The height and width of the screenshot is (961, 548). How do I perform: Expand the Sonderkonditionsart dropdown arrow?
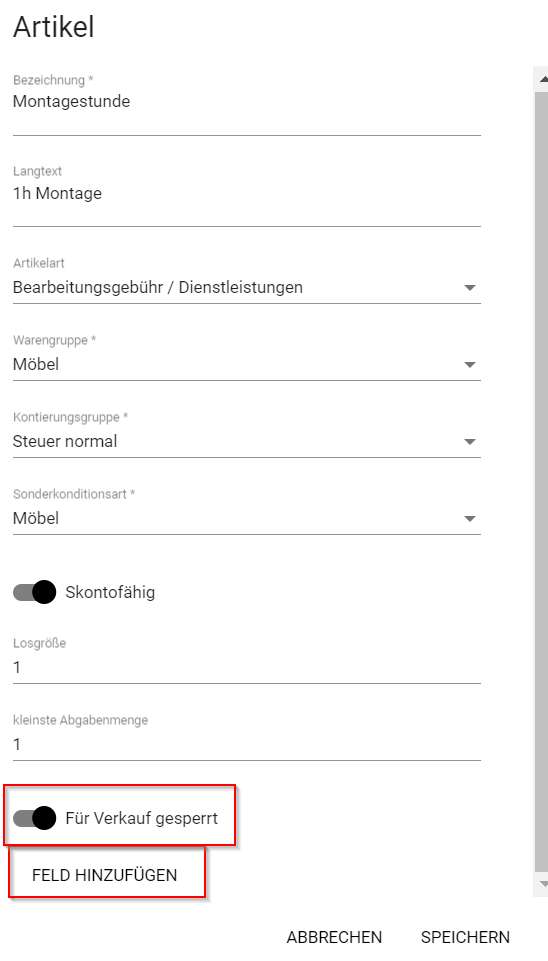point(470,518)
